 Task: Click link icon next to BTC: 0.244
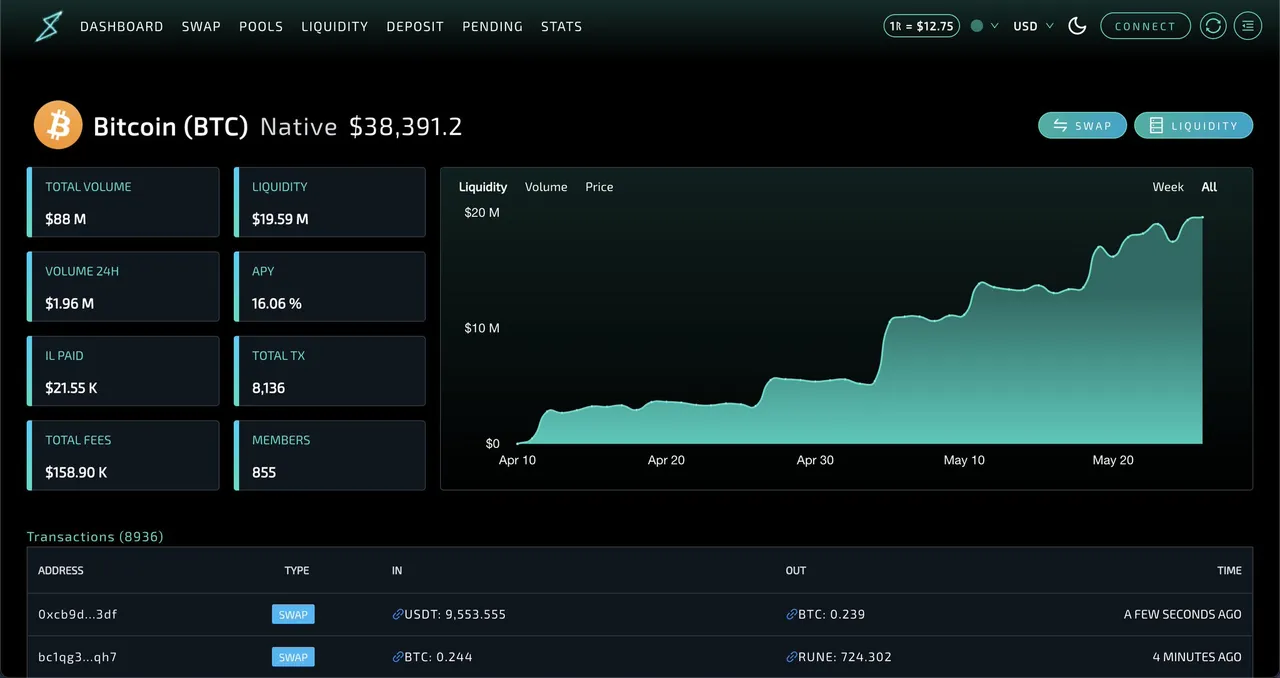pos(397,657)
